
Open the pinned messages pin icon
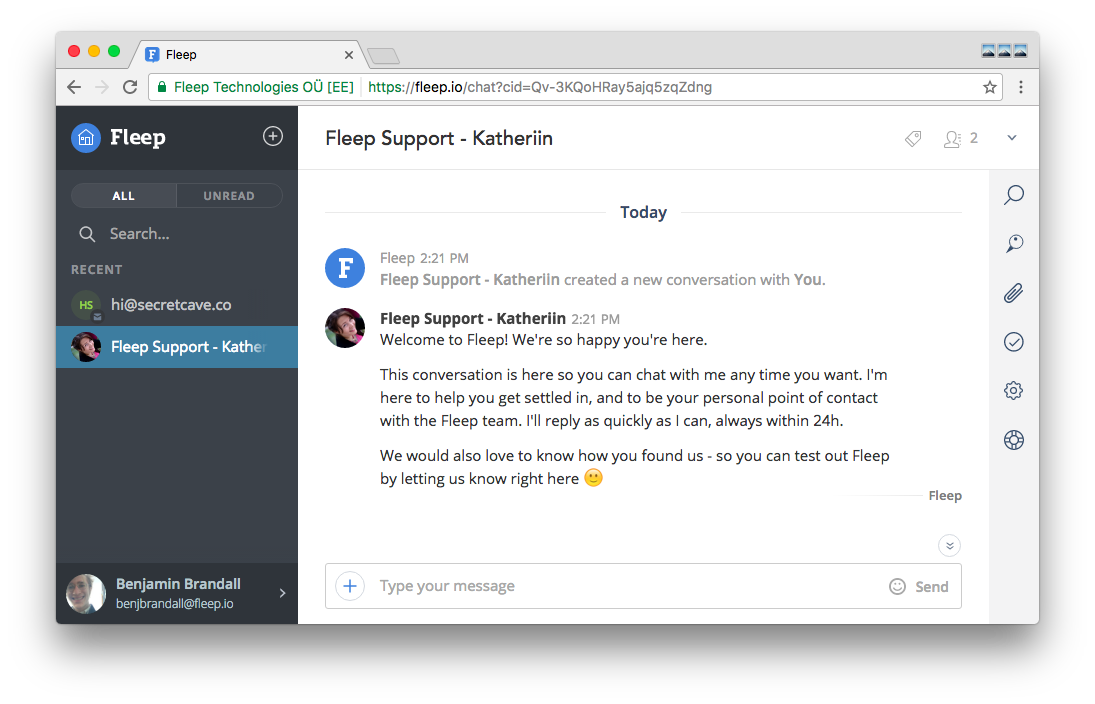tap(1014, 243)
